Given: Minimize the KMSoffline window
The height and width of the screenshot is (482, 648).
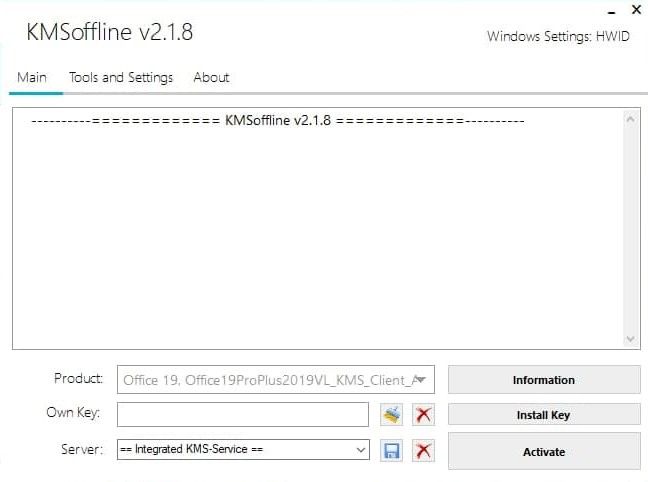Looking at the screenshot, I should pos(611,11).
